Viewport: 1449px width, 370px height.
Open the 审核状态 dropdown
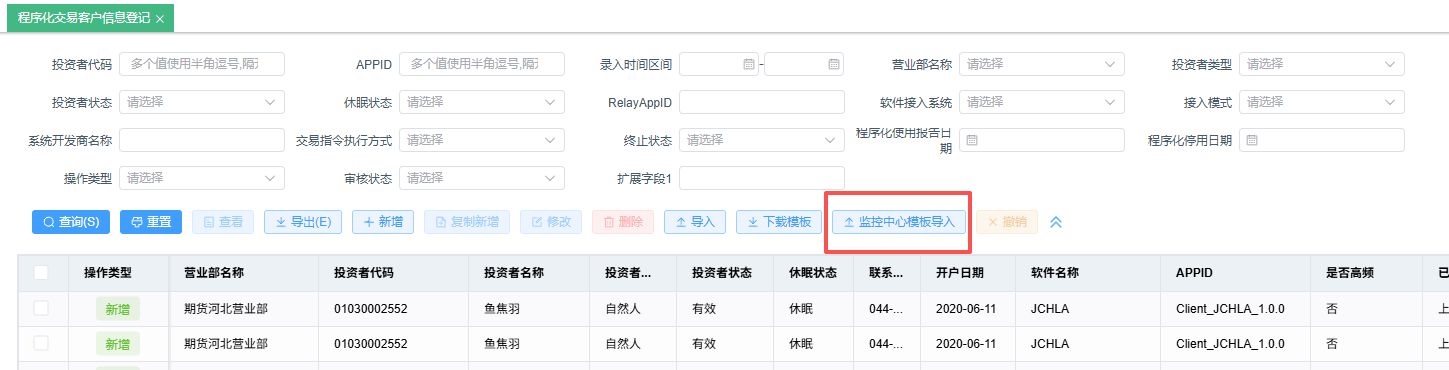[482, 178]
